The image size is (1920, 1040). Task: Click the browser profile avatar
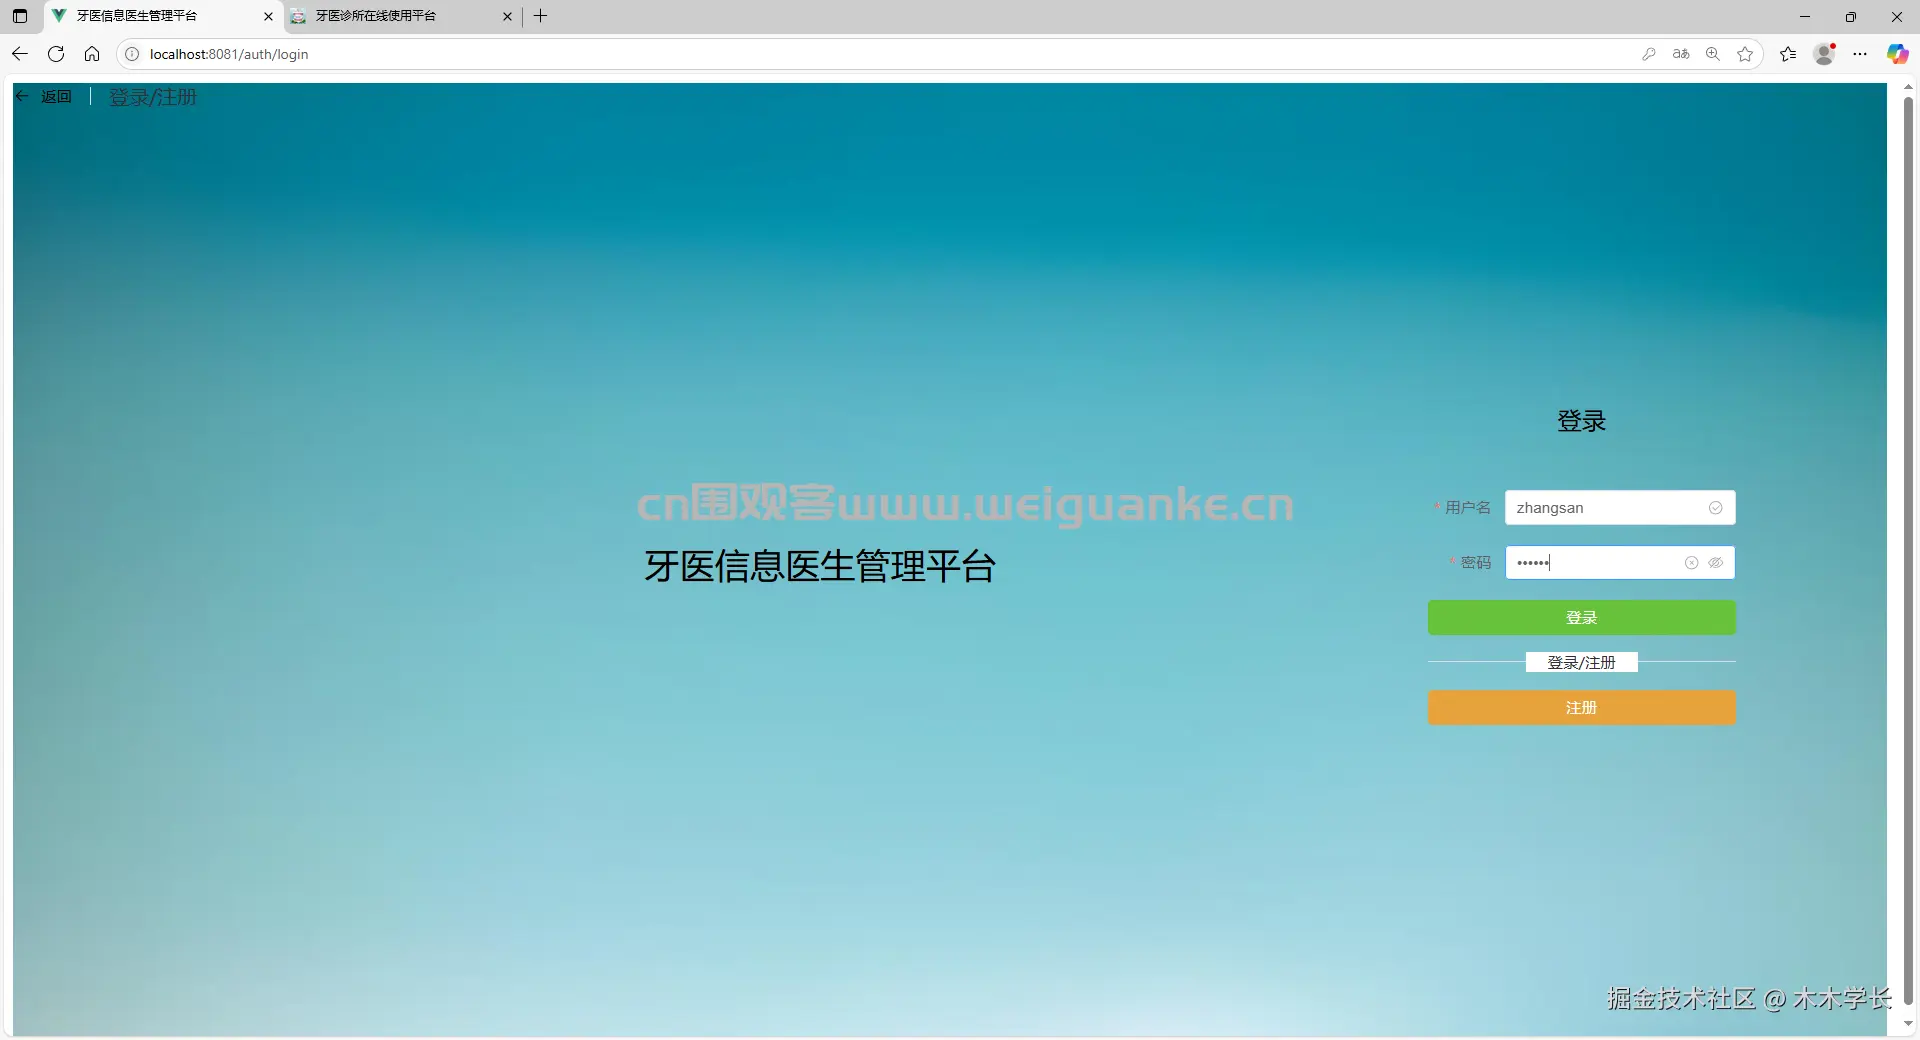click(x=1824, y=54)
